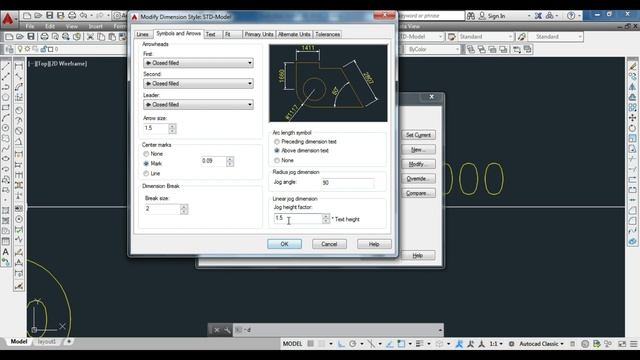
Task: Click Set Current in Dimension Style Manager
Action: point(418,135)
